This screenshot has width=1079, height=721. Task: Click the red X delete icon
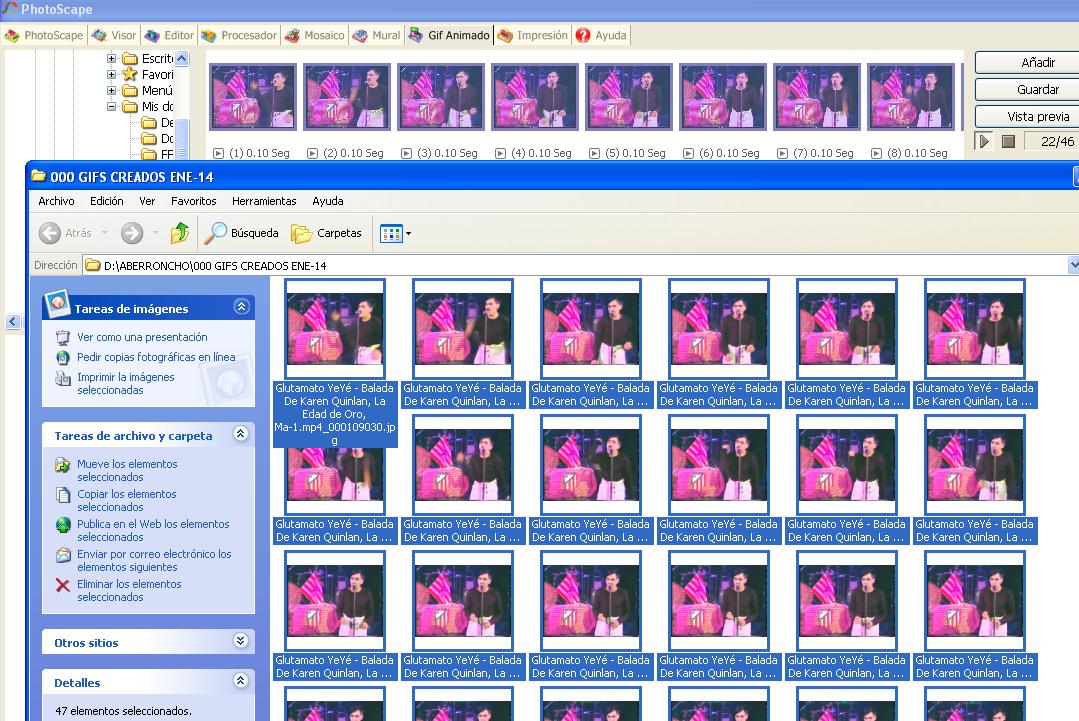click(63, 585)
